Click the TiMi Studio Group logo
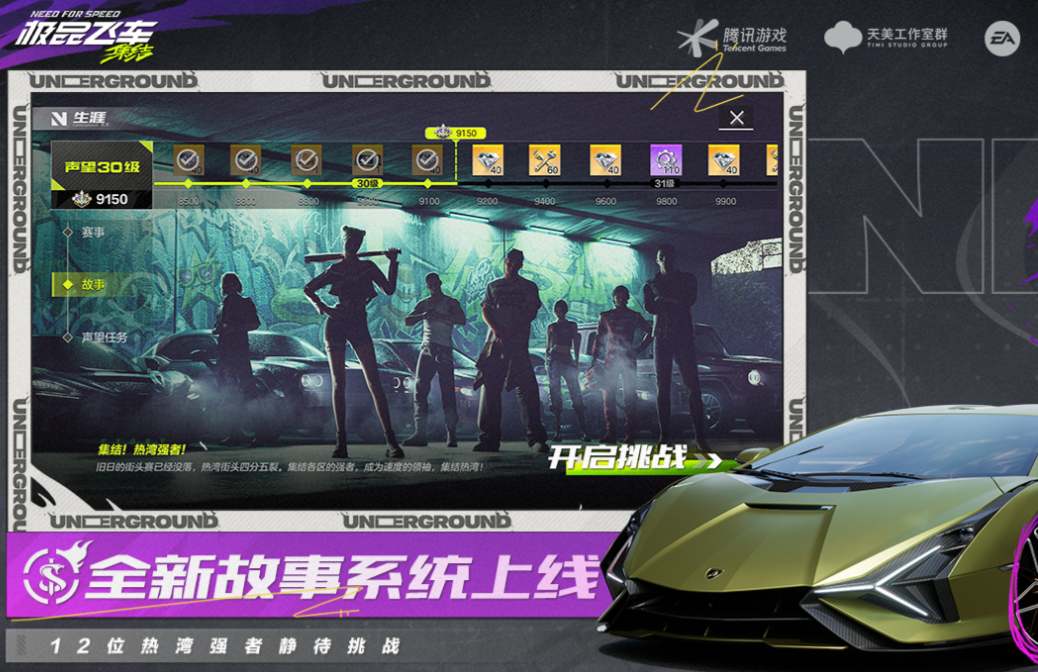The width and height of the screenshot is (1038, 672). pos(885,38)
